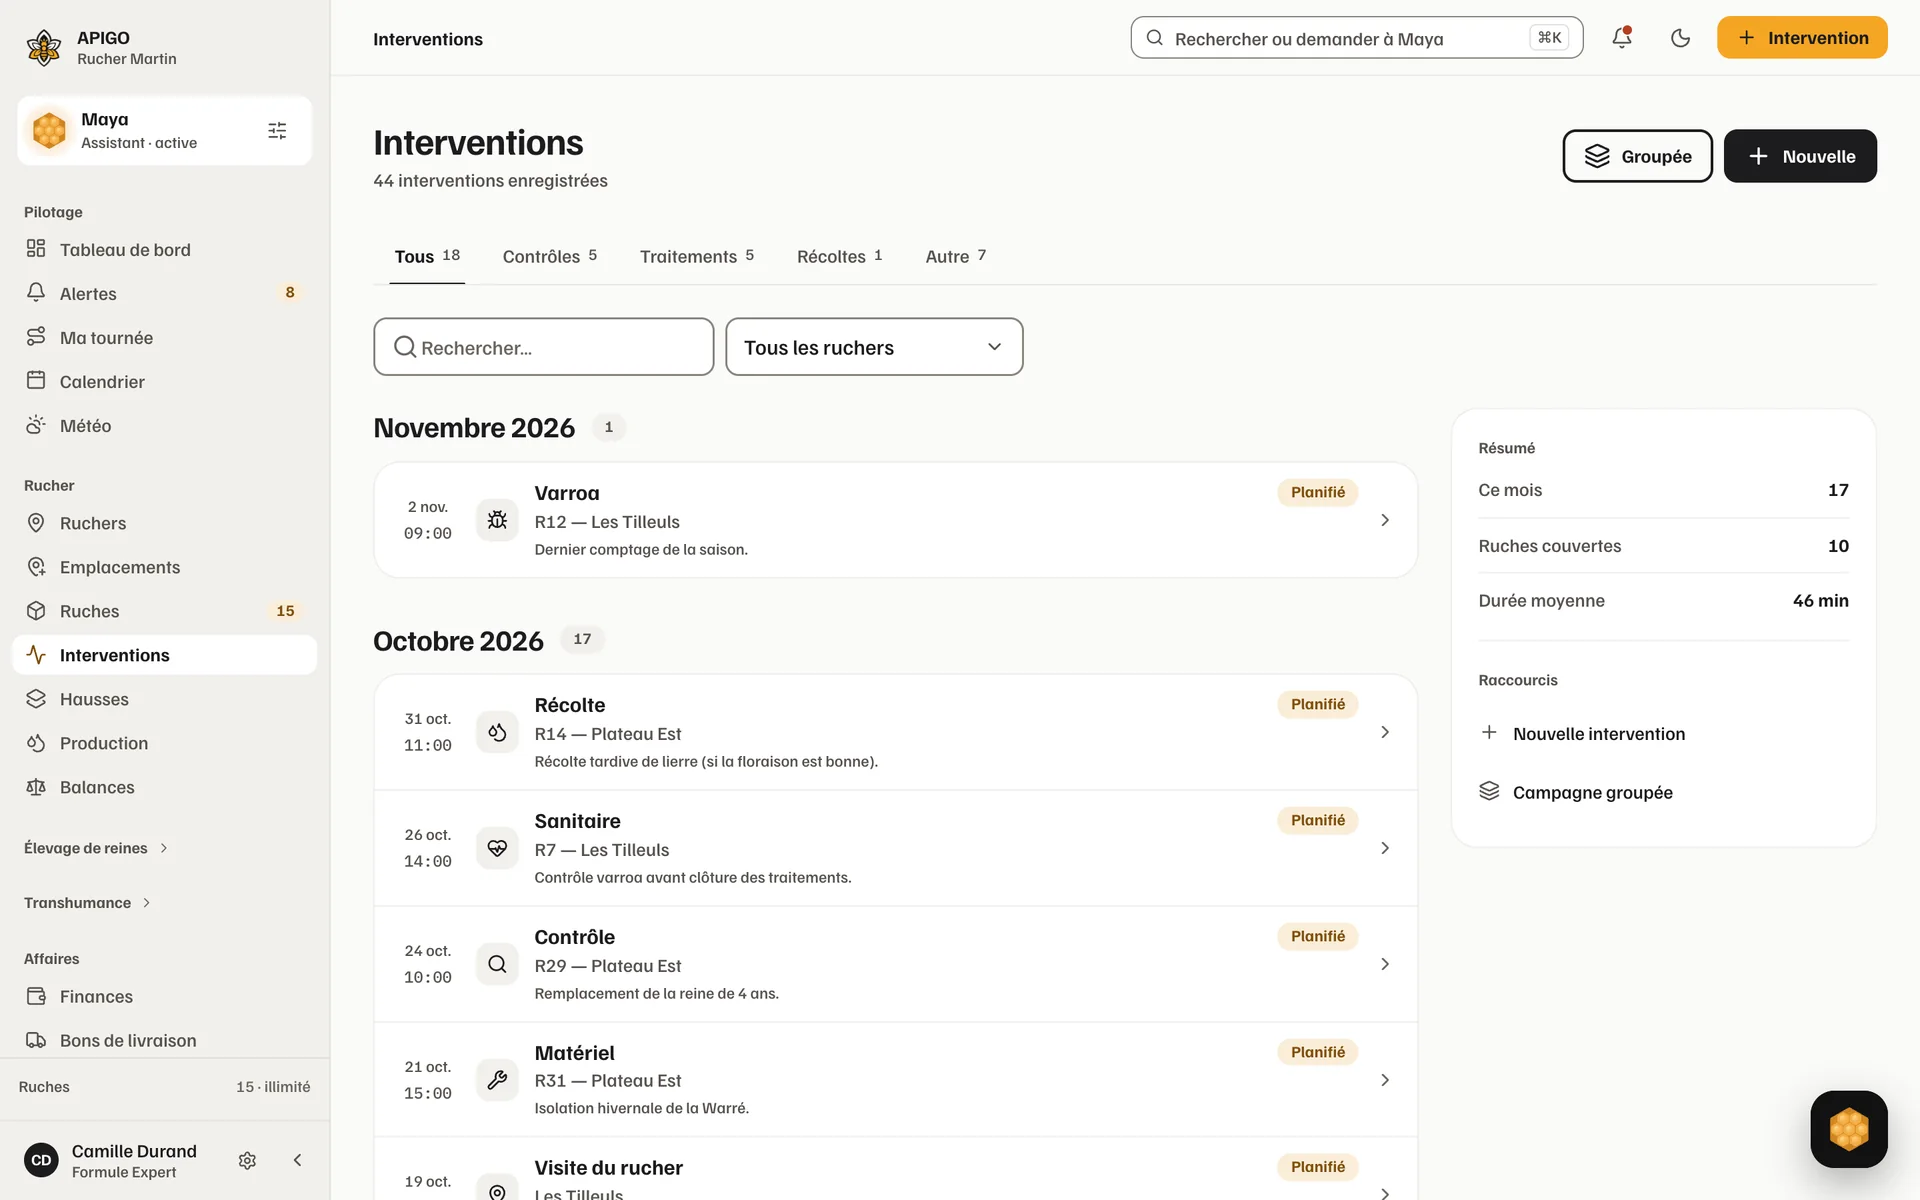Open Contrôle R29 row chevron
1920x1200 pixels.
[x=1385, y=964]
